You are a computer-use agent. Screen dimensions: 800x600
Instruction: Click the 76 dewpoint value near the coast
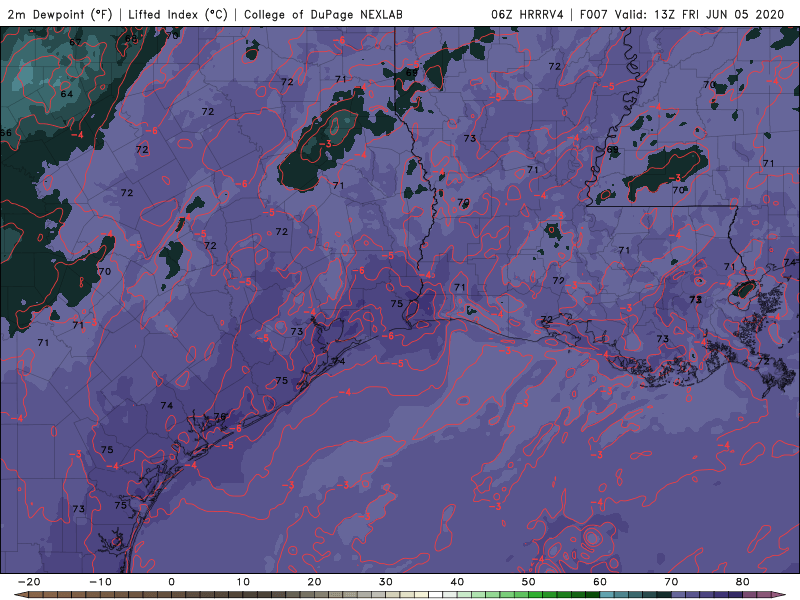click(x=219, y=417)
